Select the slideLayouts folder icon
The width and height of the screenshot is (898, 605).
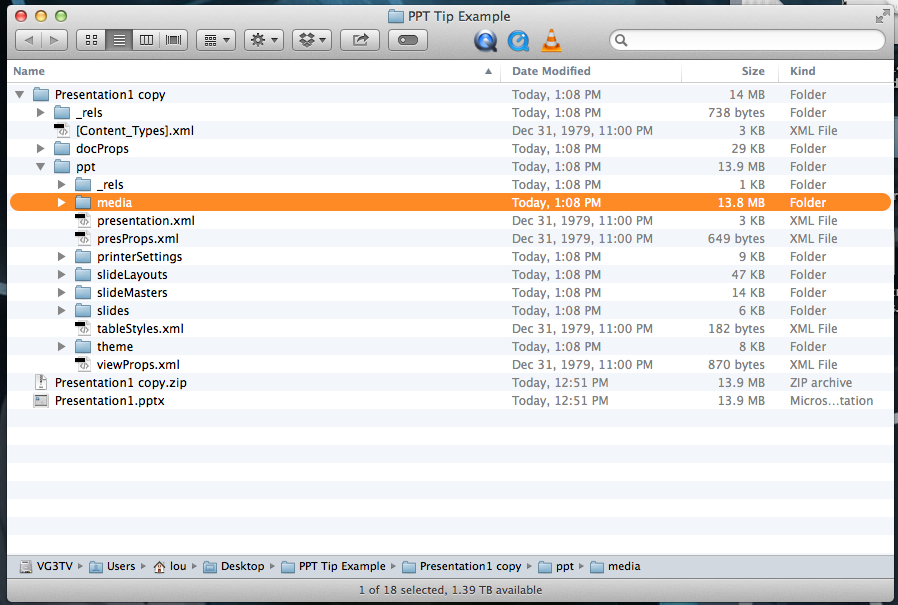(83, 274)
